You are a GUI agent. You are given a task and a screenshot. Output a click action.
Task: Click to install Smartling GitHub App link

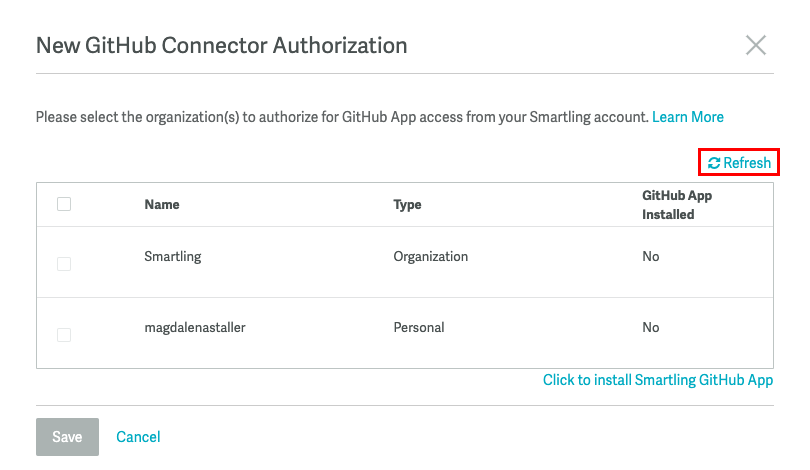[x=658, y=380]
